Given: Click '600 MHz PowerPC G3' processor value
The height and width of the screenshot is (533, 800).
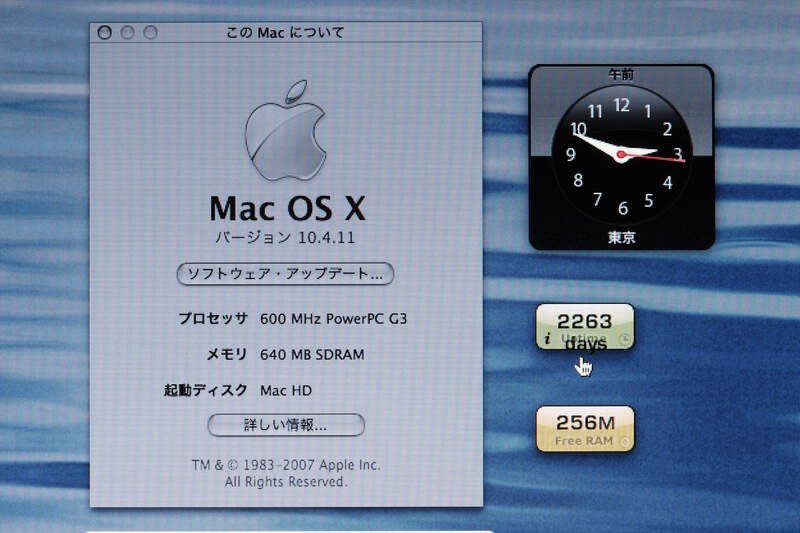Looking at the screenshot, I should tap(333, 319).
